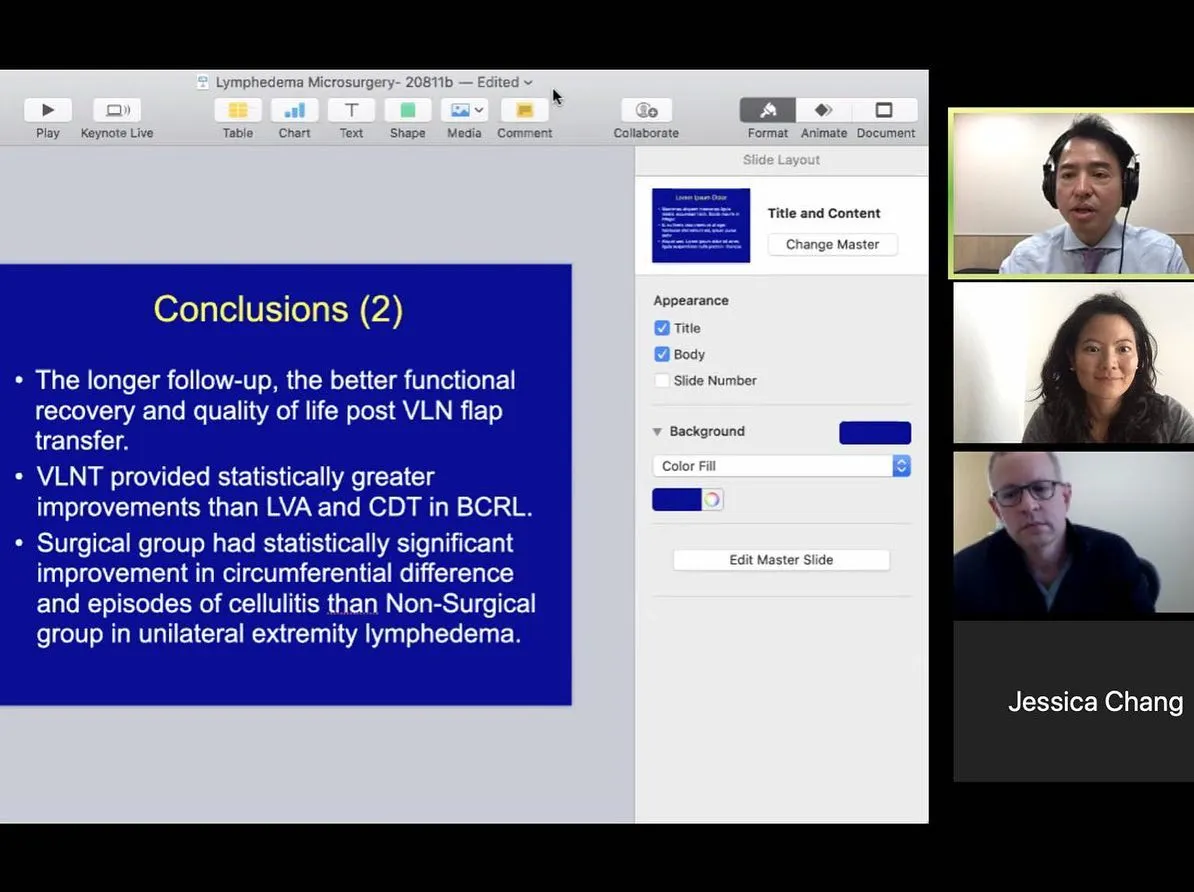The height and width of the screenshot is (892, 1194).
Task: Switch to the Document tab
Action: (885, 111)
